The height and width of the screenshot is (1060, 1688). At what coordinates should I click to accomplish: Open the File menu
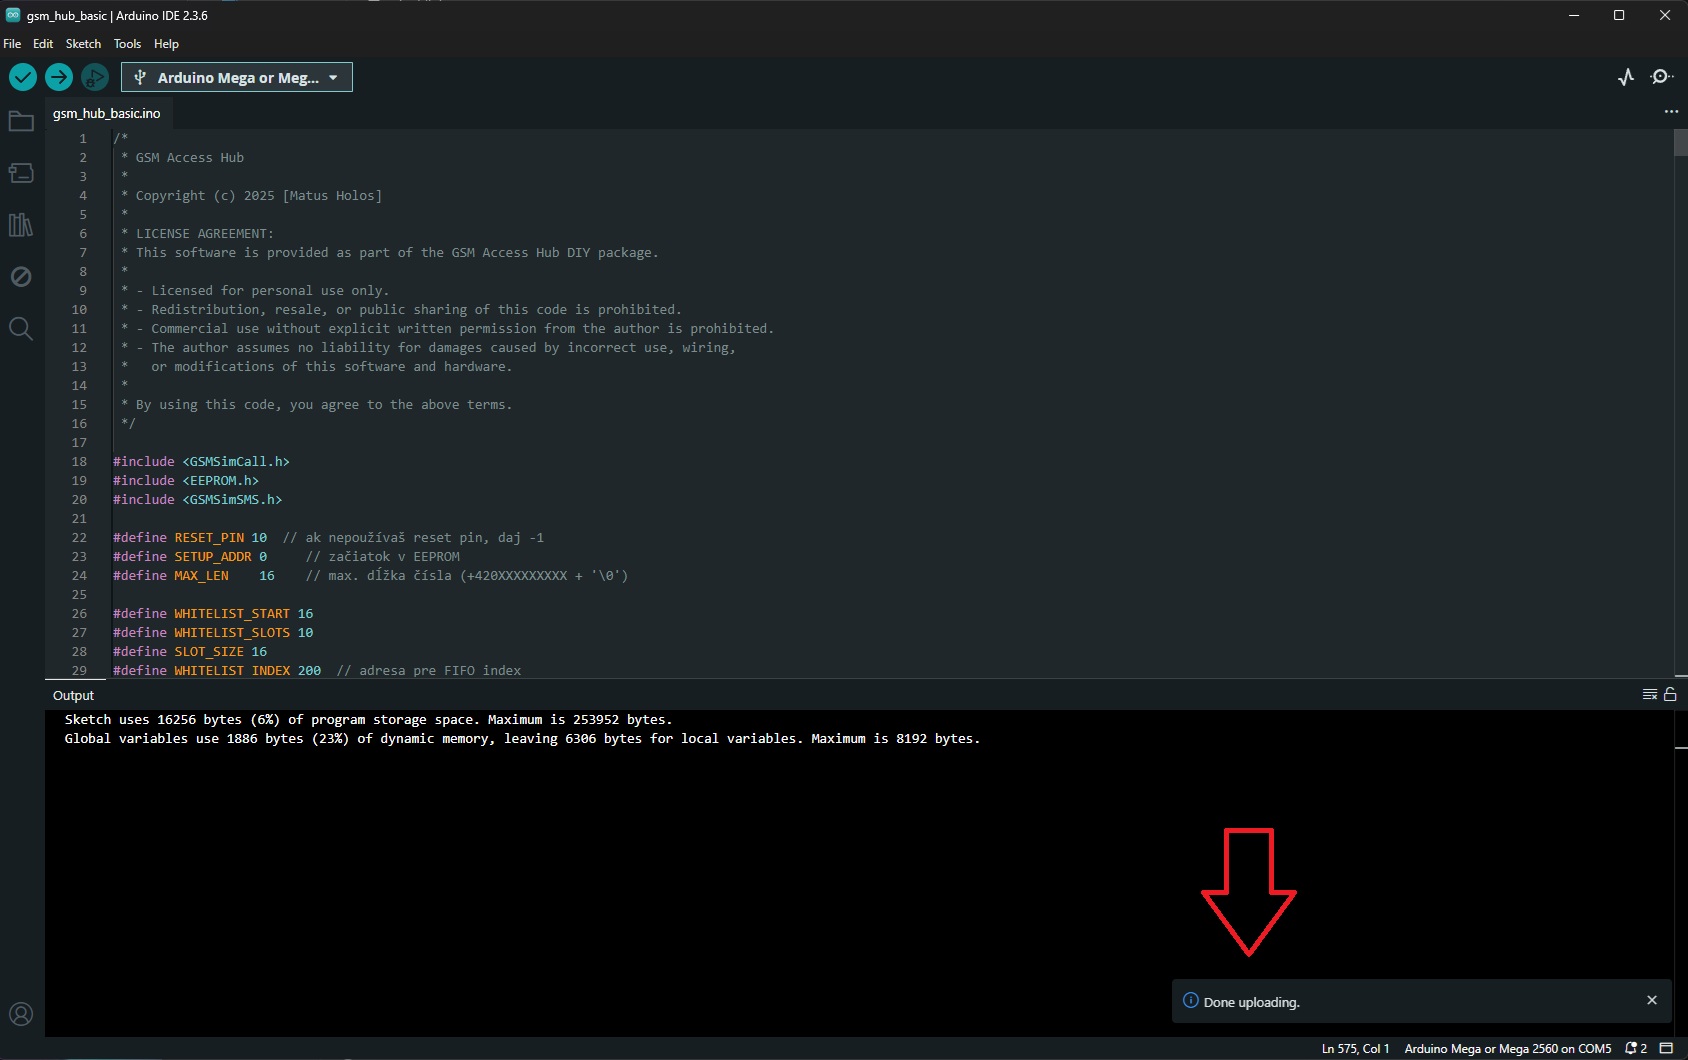12,44
